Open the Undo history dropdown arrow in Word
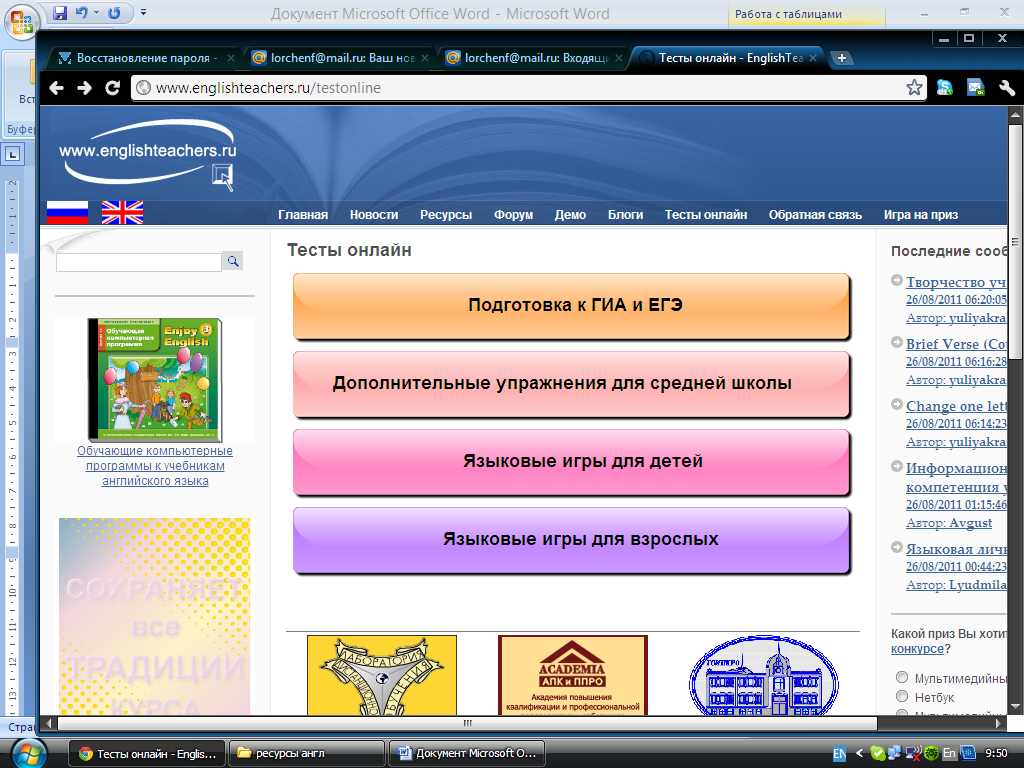Viewport: 1024px width, 768px height. pos(97,12)
